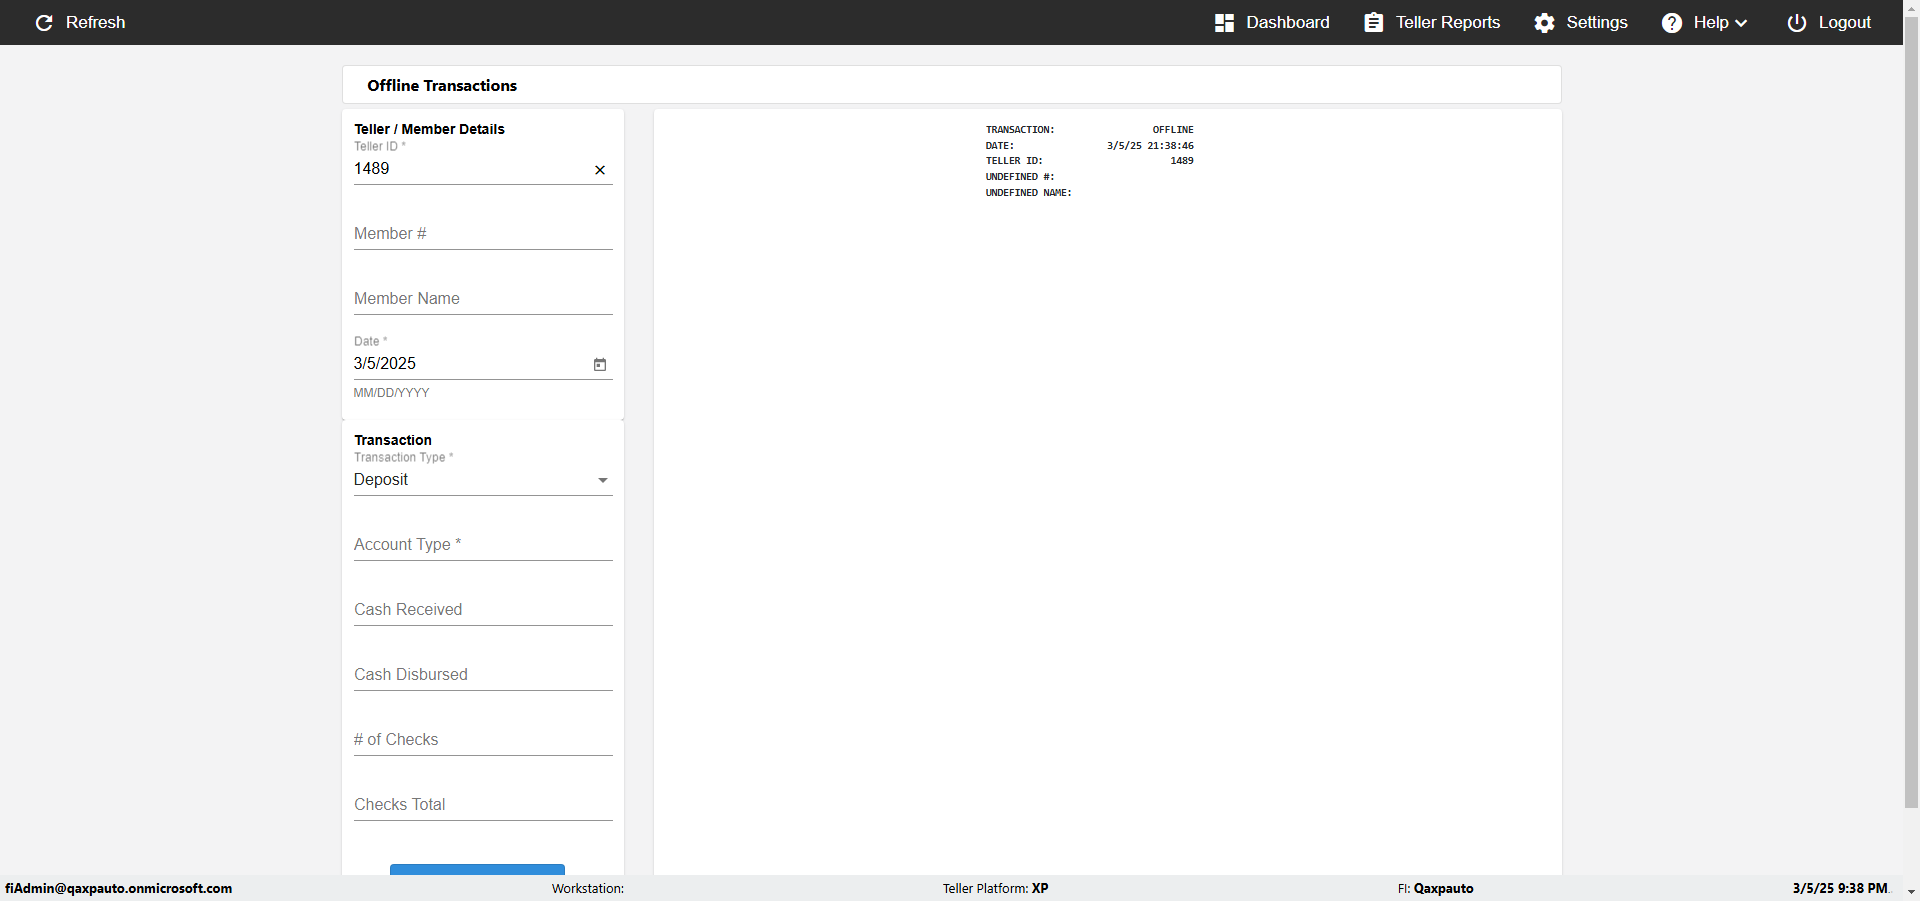Click receipt TRANSACTION: label line
Image resolution: width=1920 pixels, height=901 pixels.
coord(1020,130)
